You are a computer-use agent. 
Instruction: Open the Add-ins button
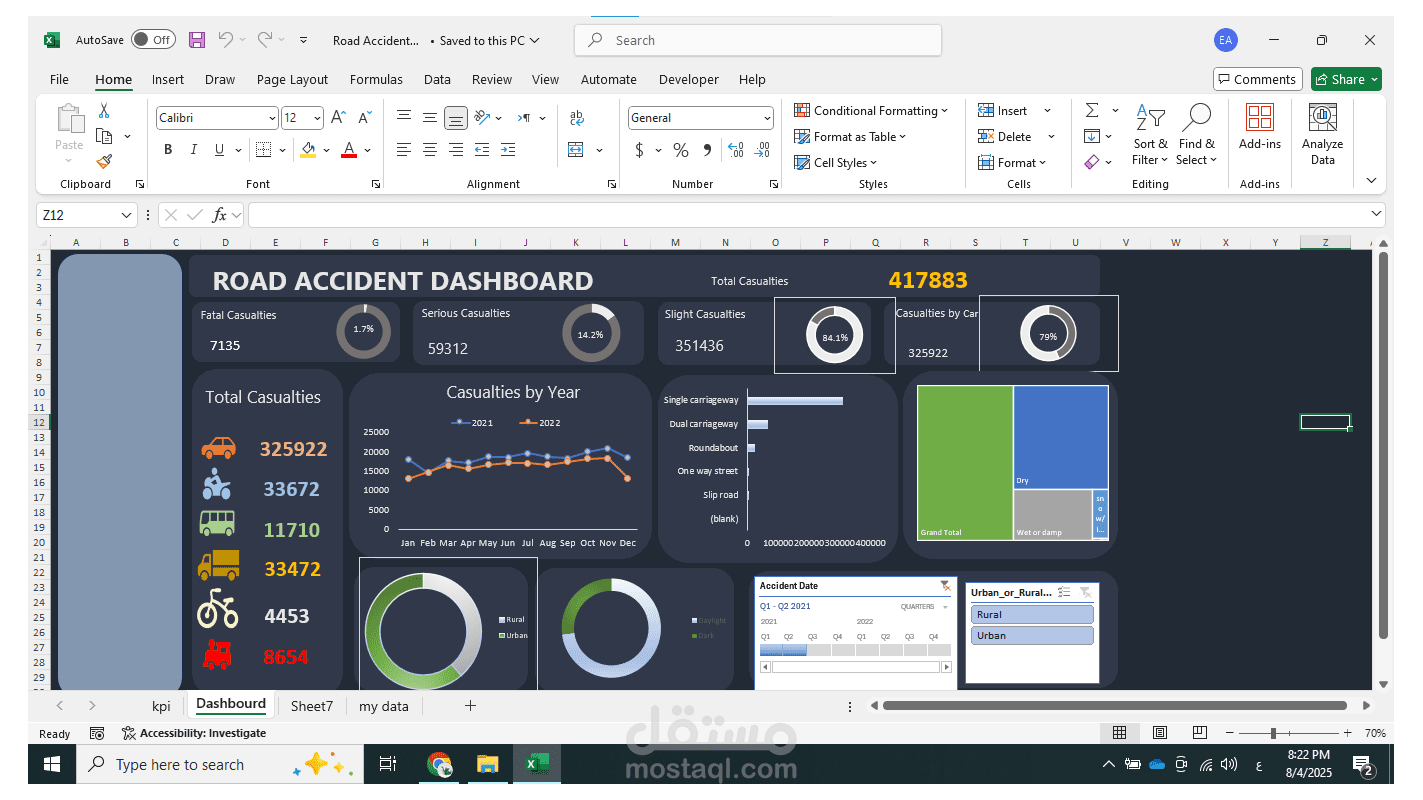(1260, 127)
